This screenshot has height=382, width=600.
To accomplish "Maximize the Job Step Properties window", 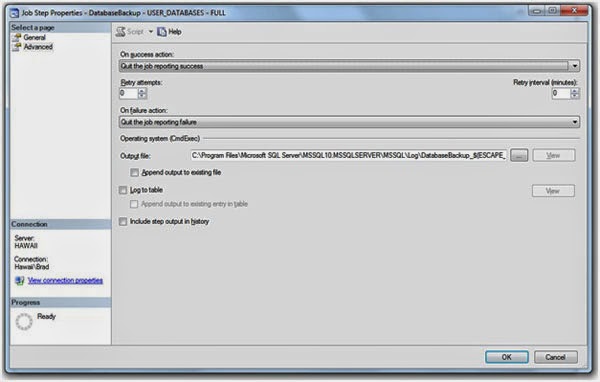I will pos(552,10).
